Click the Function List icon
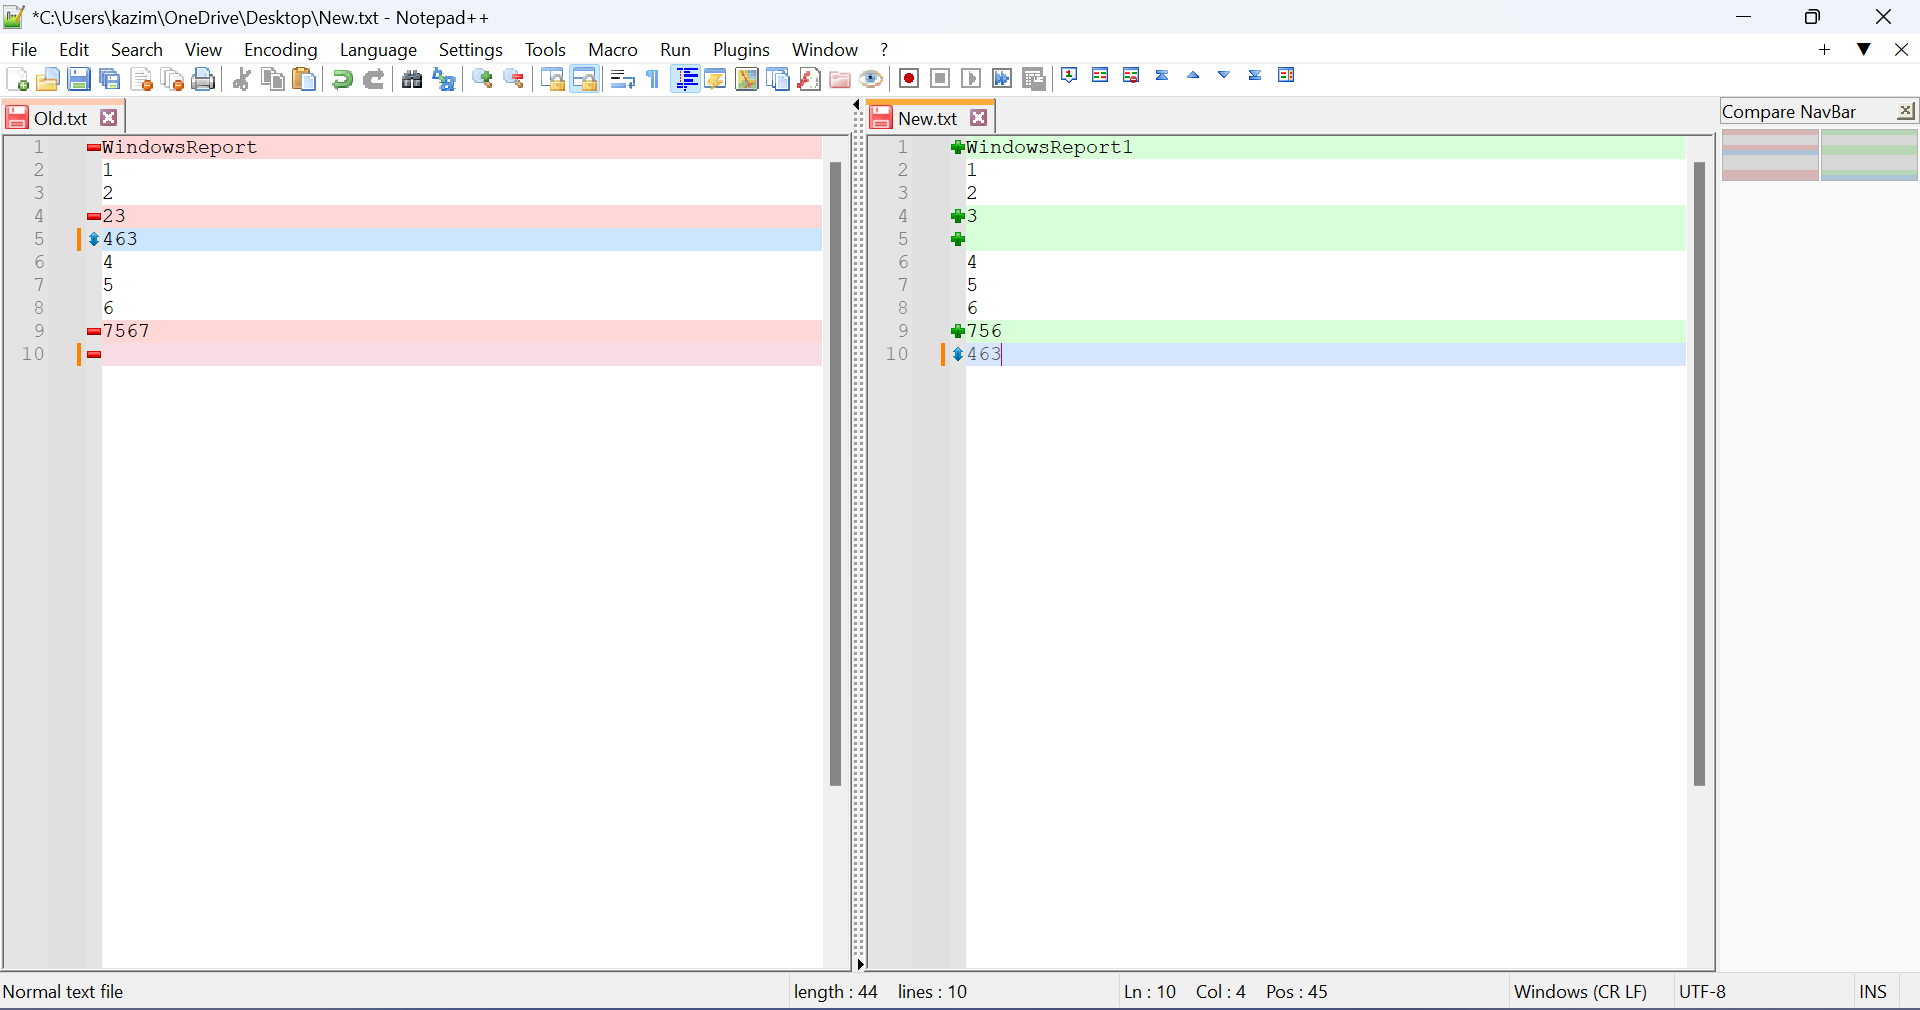Screen dimensions: 1920x1010 click(x=809, y=79)
